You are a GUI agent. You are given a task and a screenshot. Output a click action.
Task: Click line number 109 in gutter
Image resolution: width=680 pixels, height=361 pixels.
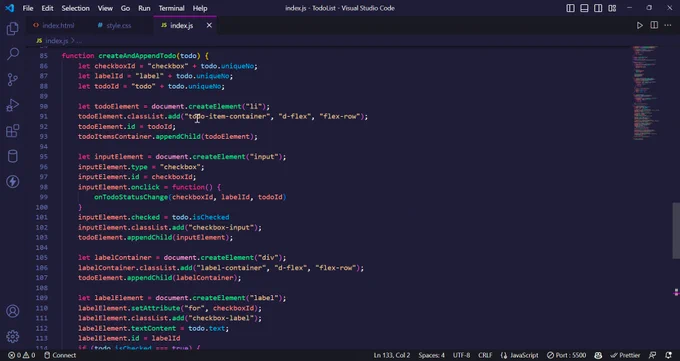42,298
